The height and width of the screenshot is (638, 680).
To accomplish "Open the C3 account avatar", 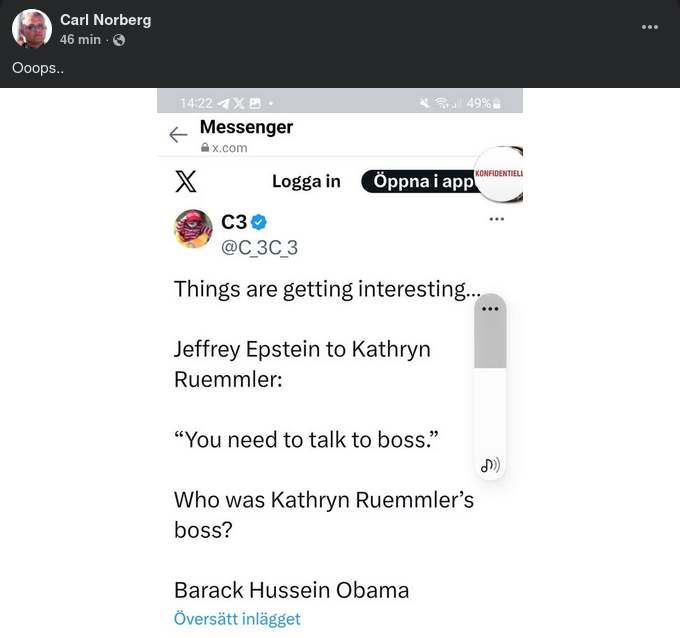I will tap(193, 229).
